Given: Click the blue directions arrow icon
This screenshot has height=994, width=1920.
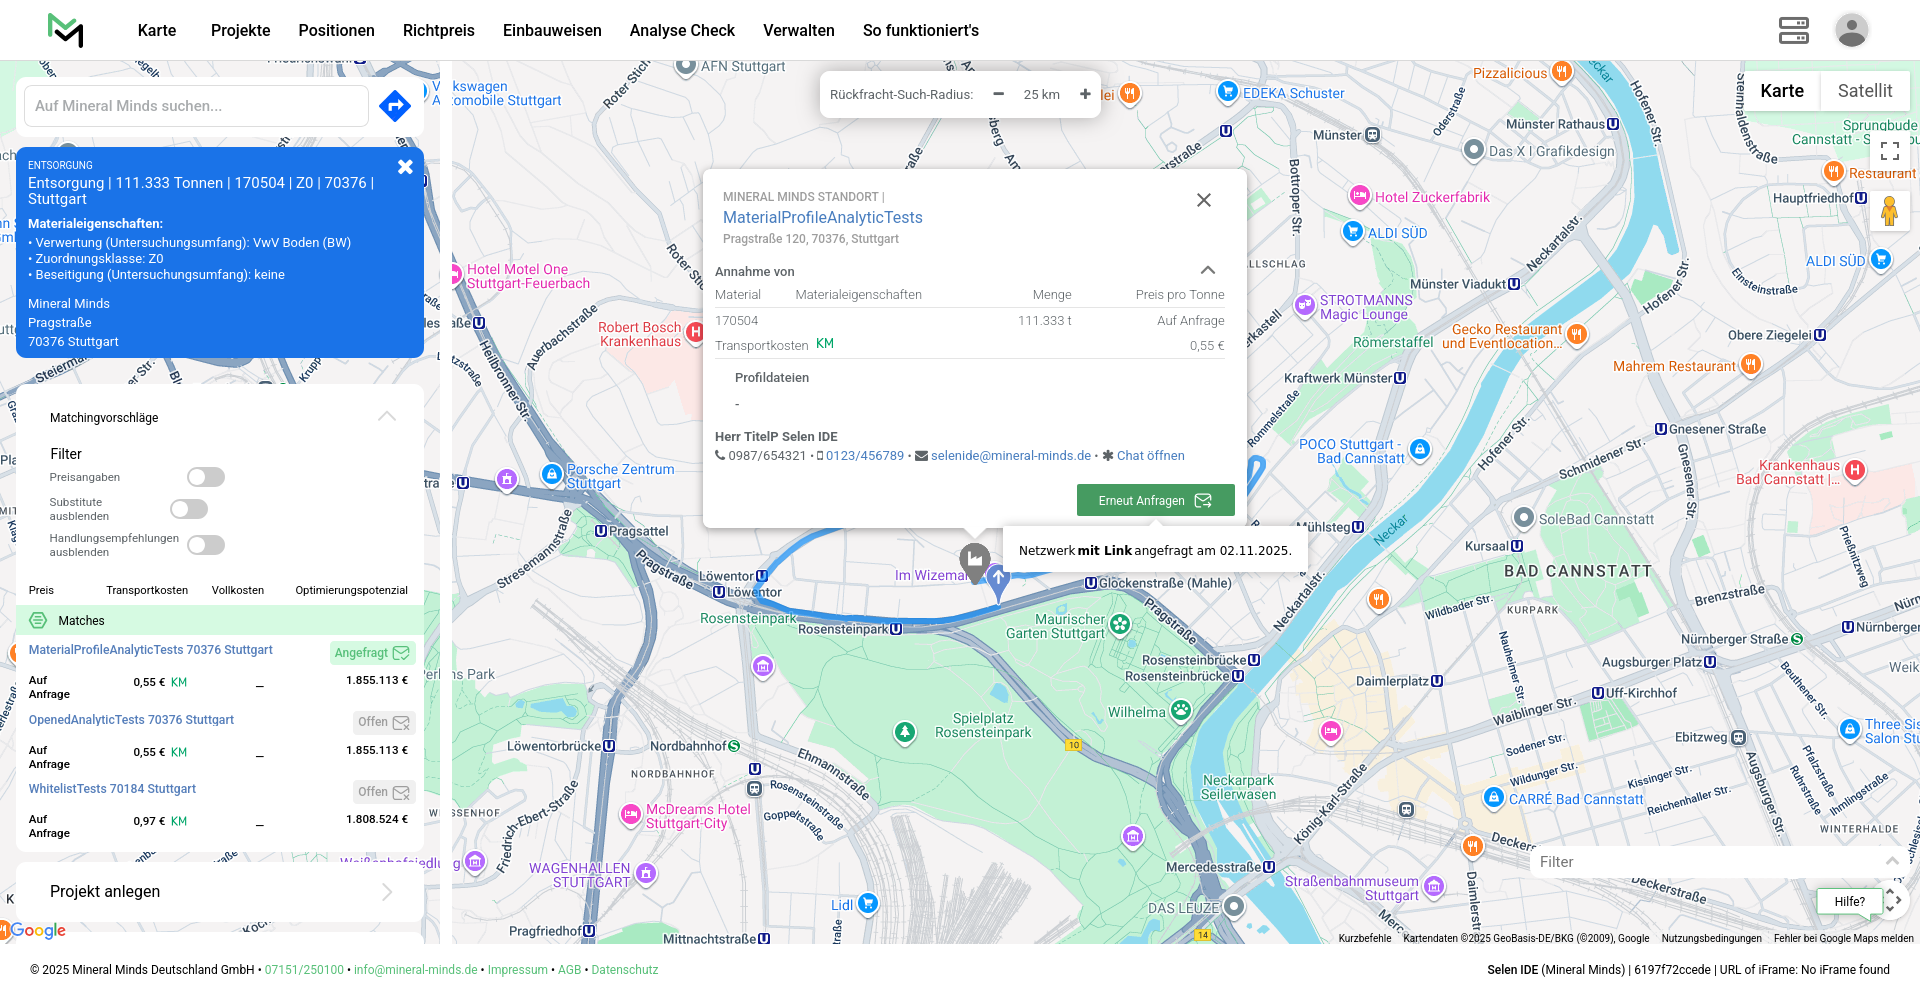Looking at the screenshot, I should tap(395, 105).
